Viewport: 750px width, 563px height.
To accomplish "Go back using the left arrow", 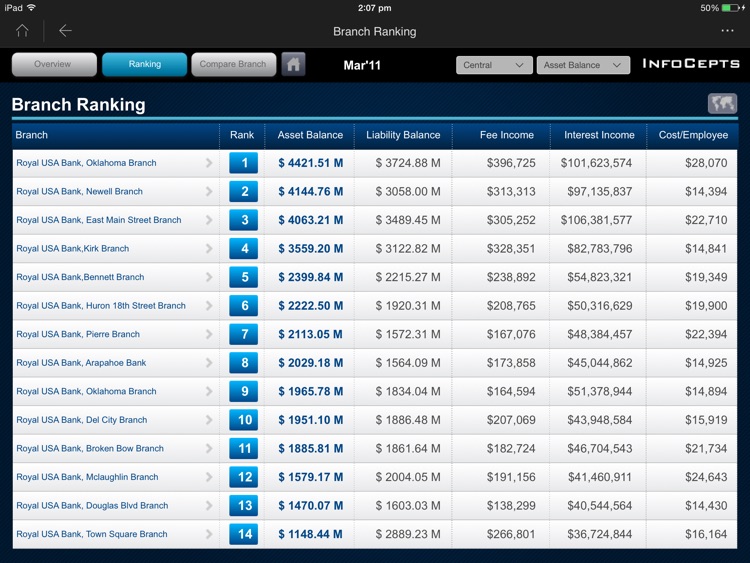I will [x=65, y=31].
